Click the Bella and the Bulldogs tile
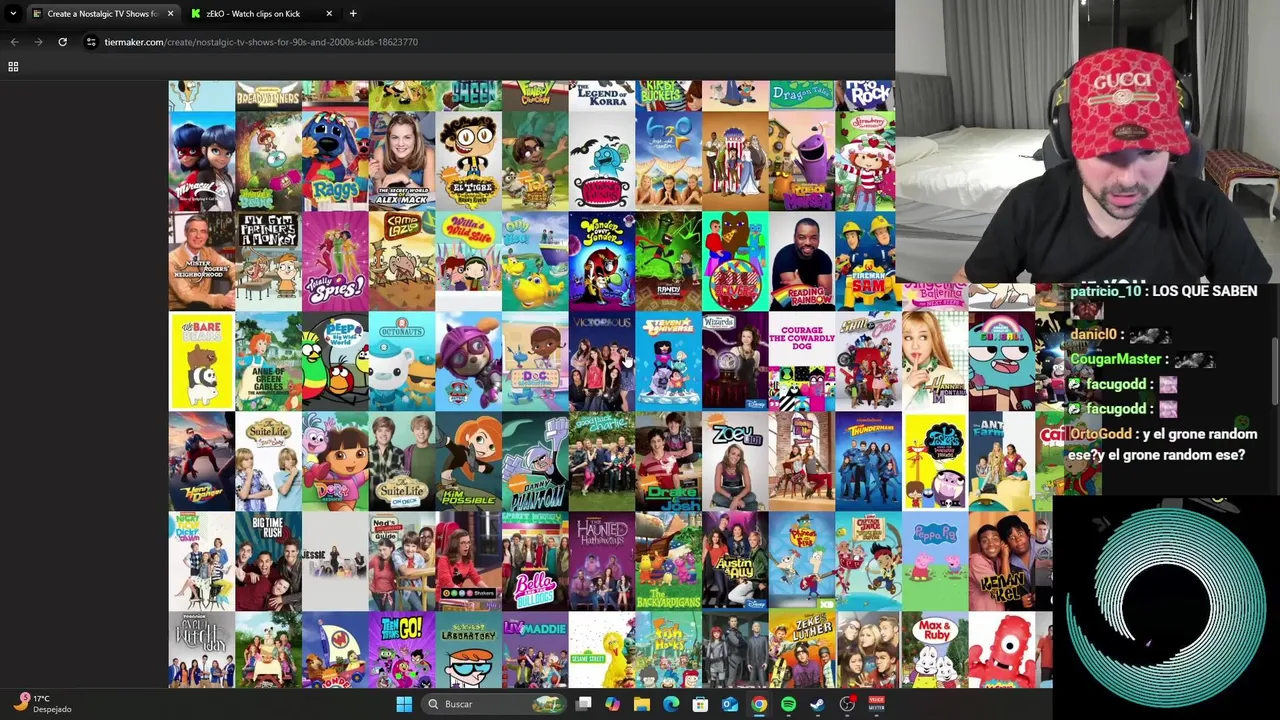Screen dimensions: 1280x720 (x=535, y=561)
